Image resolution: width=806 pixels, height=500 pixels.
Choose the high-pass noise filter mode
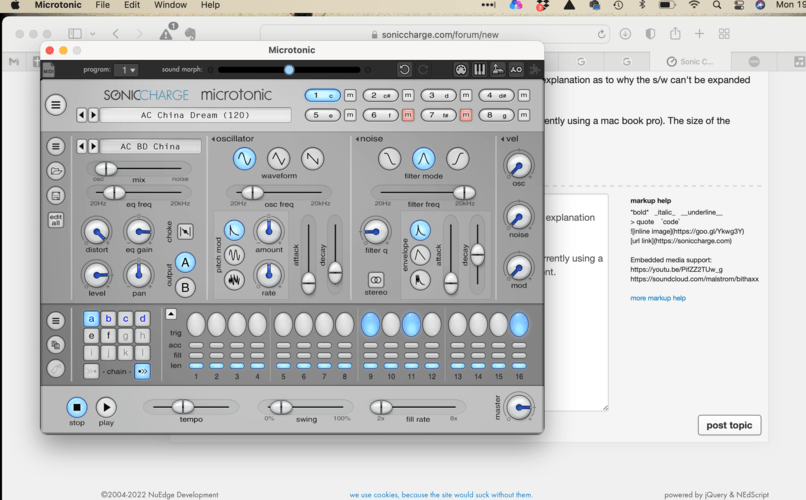click(457, 159)
